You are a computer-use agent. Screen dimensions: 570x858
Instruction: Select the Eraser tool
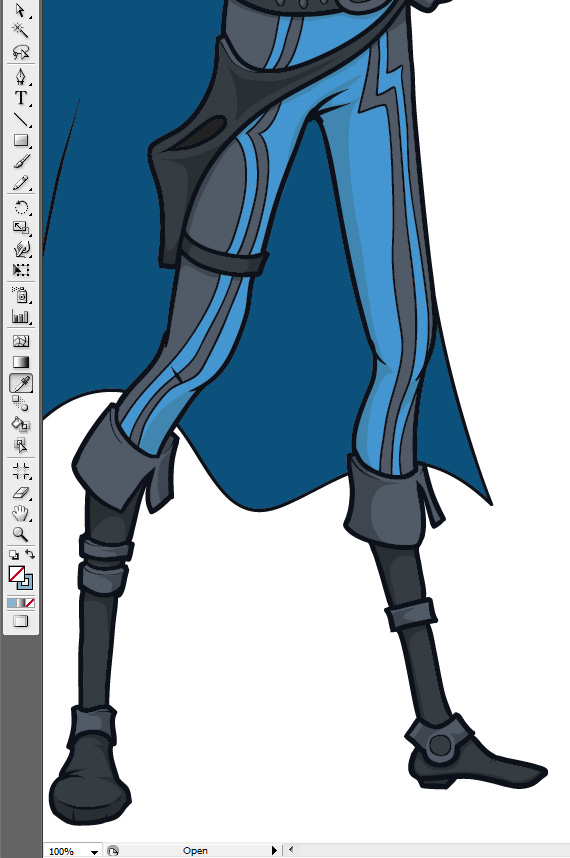[20, 492]
